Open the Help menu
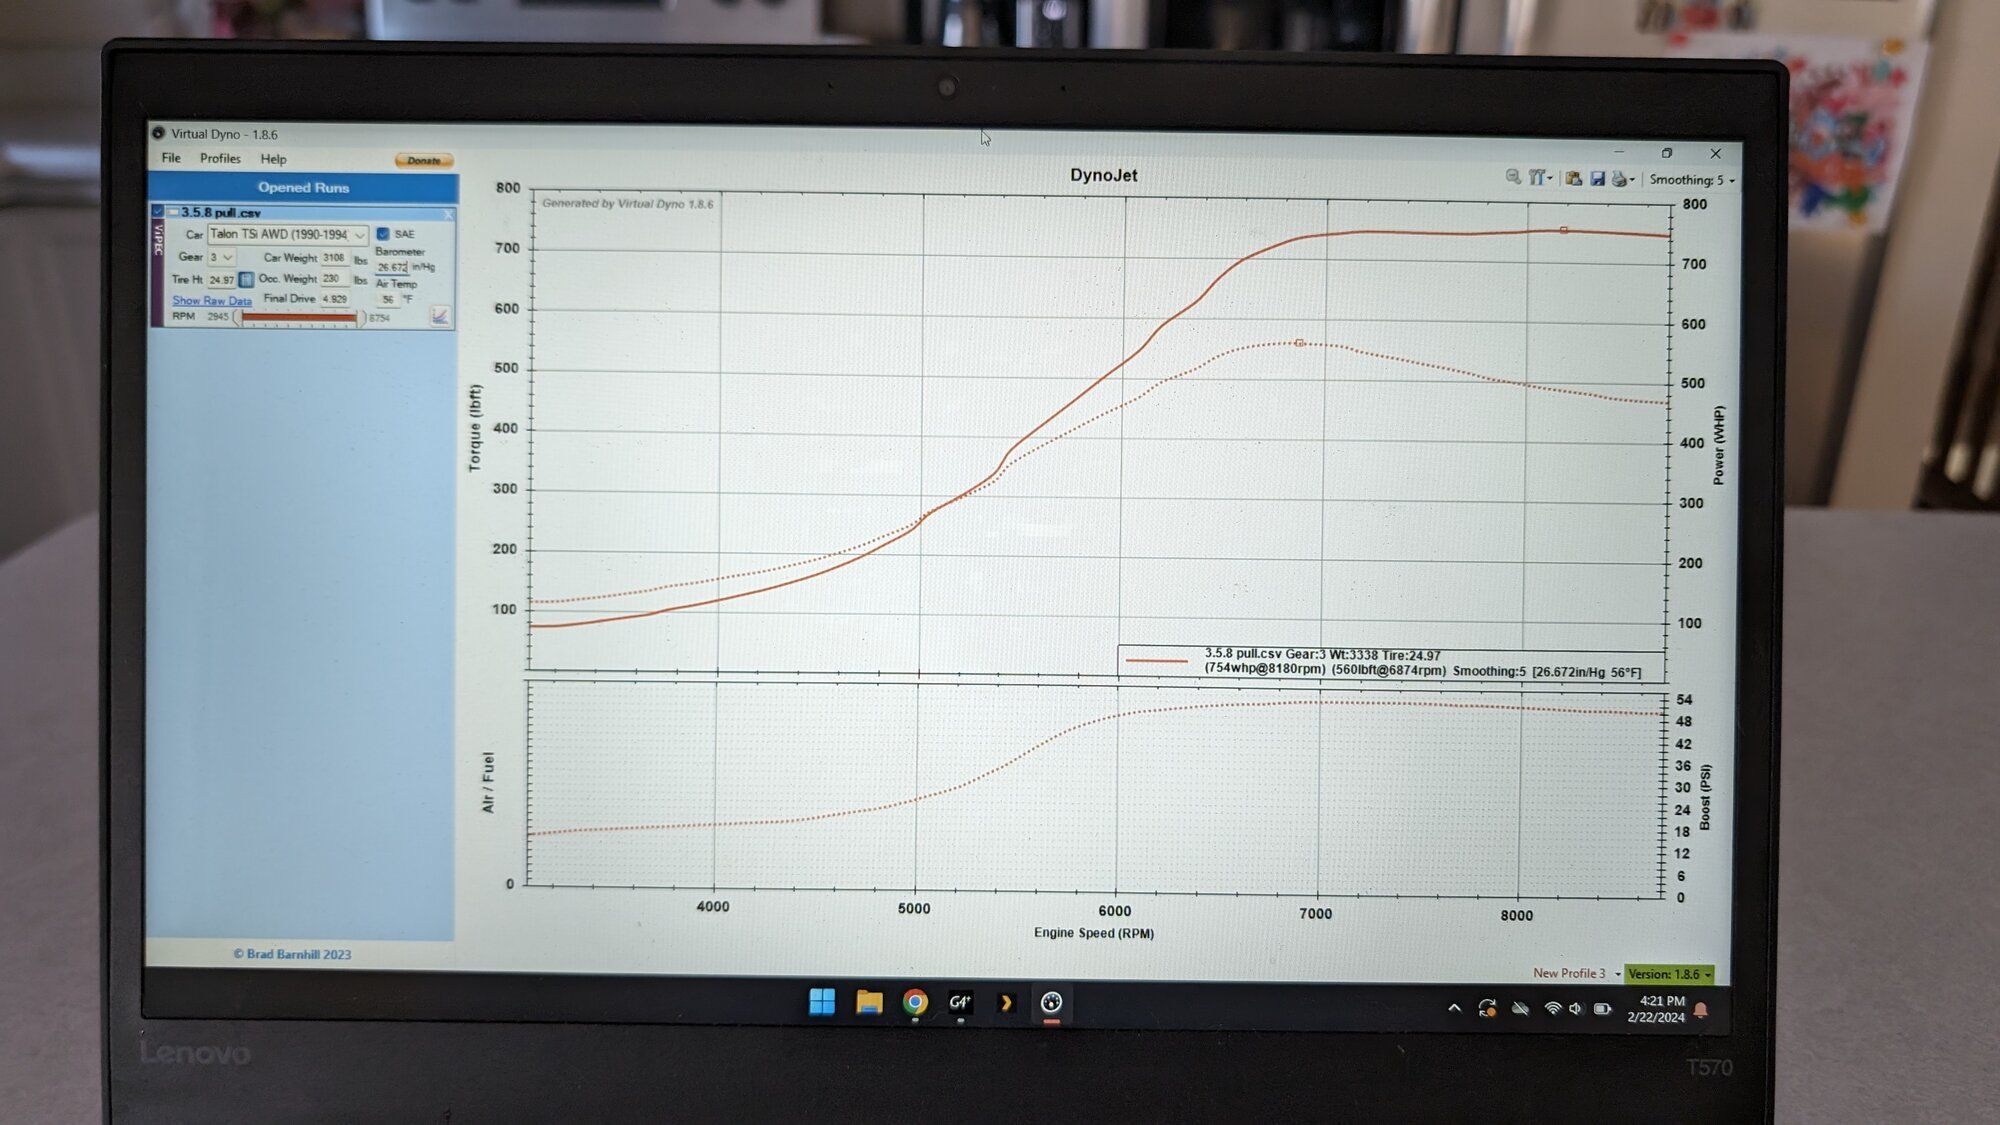This screenshot has width=2000, height=1125. [x=273, y=159]
